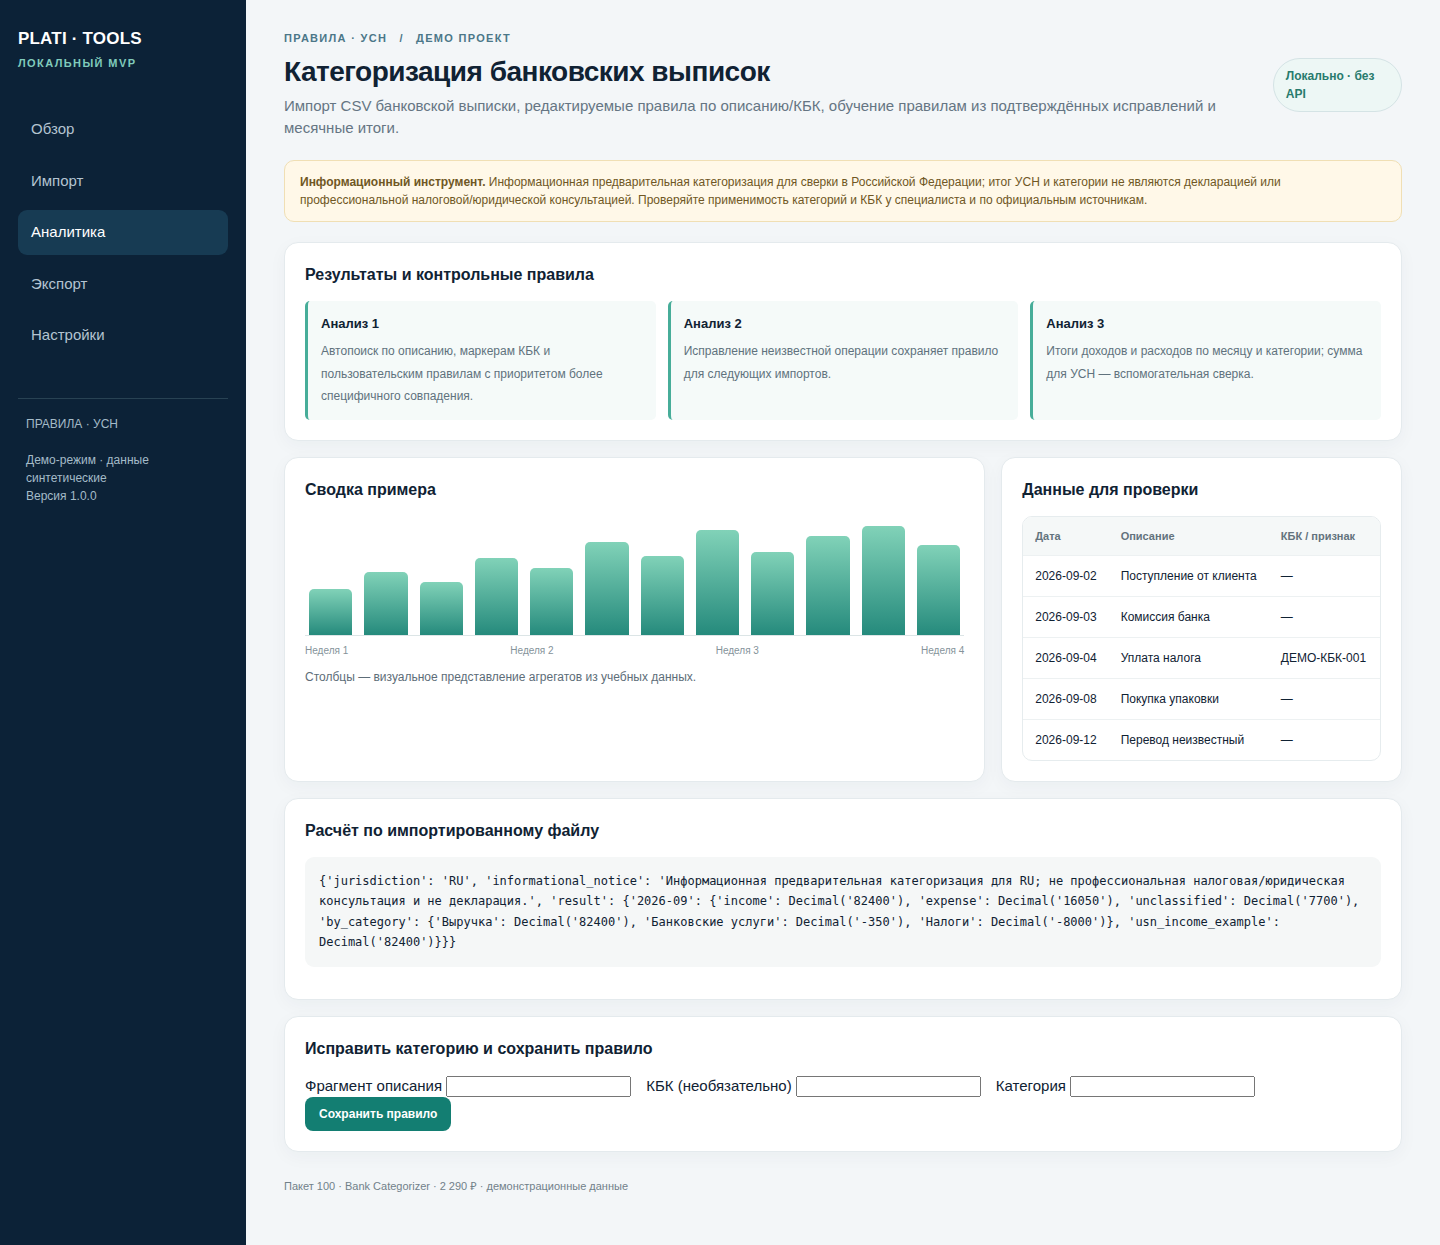Click the ДЕМО ПРОЕКТ breadcrumb
This screenshot has width=1440, height=1245.
(x=463, y=38)
